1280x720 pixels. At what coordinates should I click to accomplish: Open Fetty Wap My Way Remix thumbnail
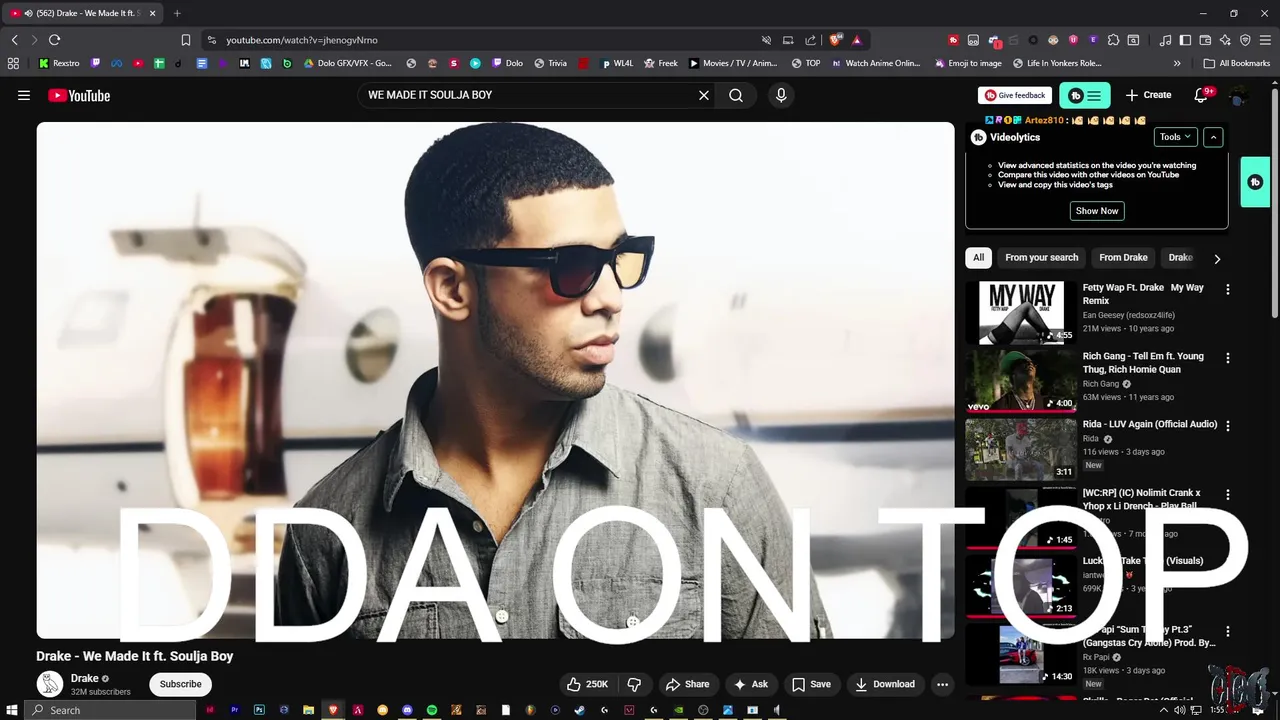(x=1021, y=312)
